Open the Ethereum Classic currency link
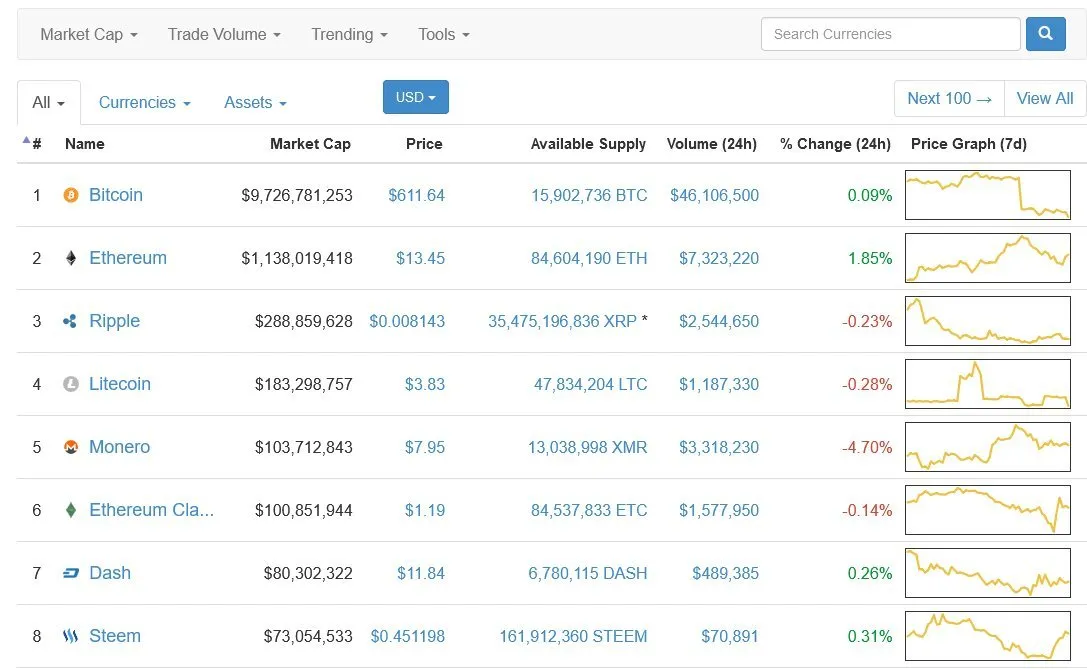This screenshot has width=1087, height=669. [152, 510]
